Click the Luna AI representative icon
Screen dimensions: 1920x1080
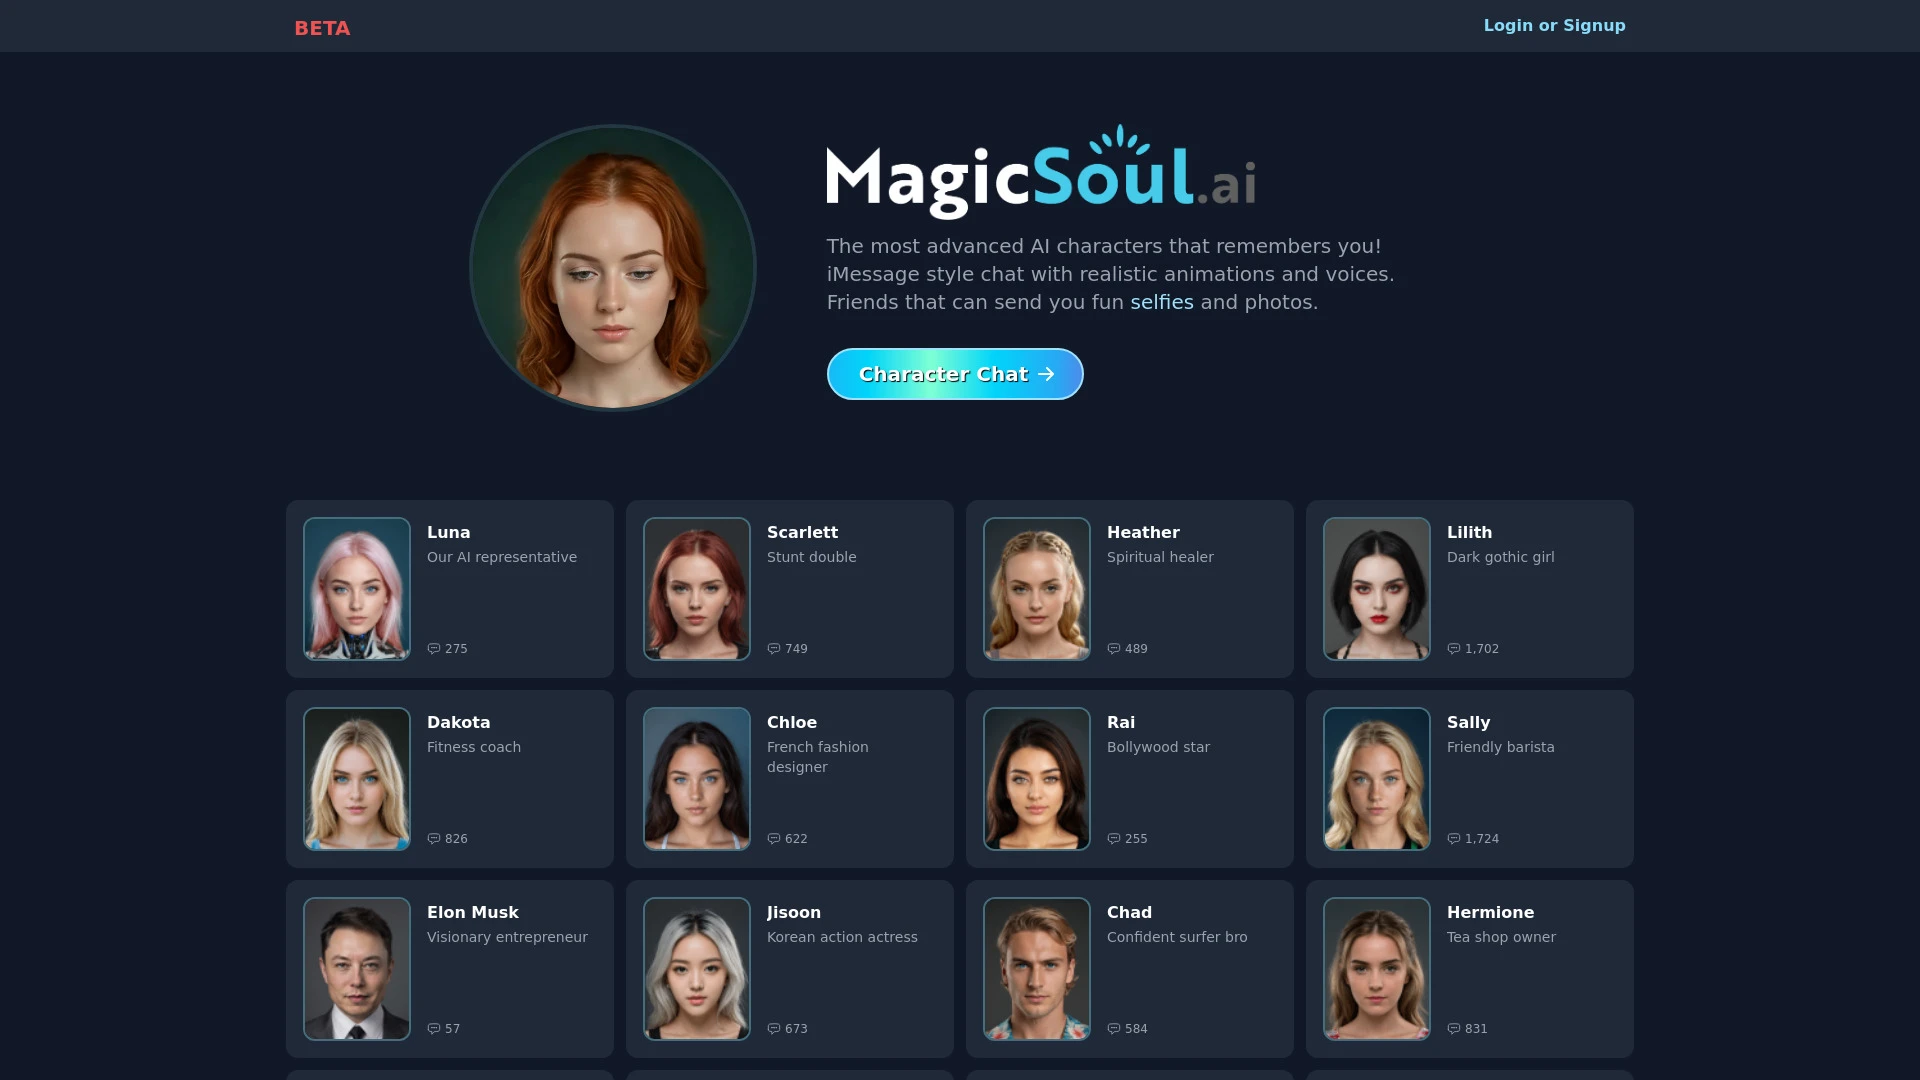click(x=356, y=588)
